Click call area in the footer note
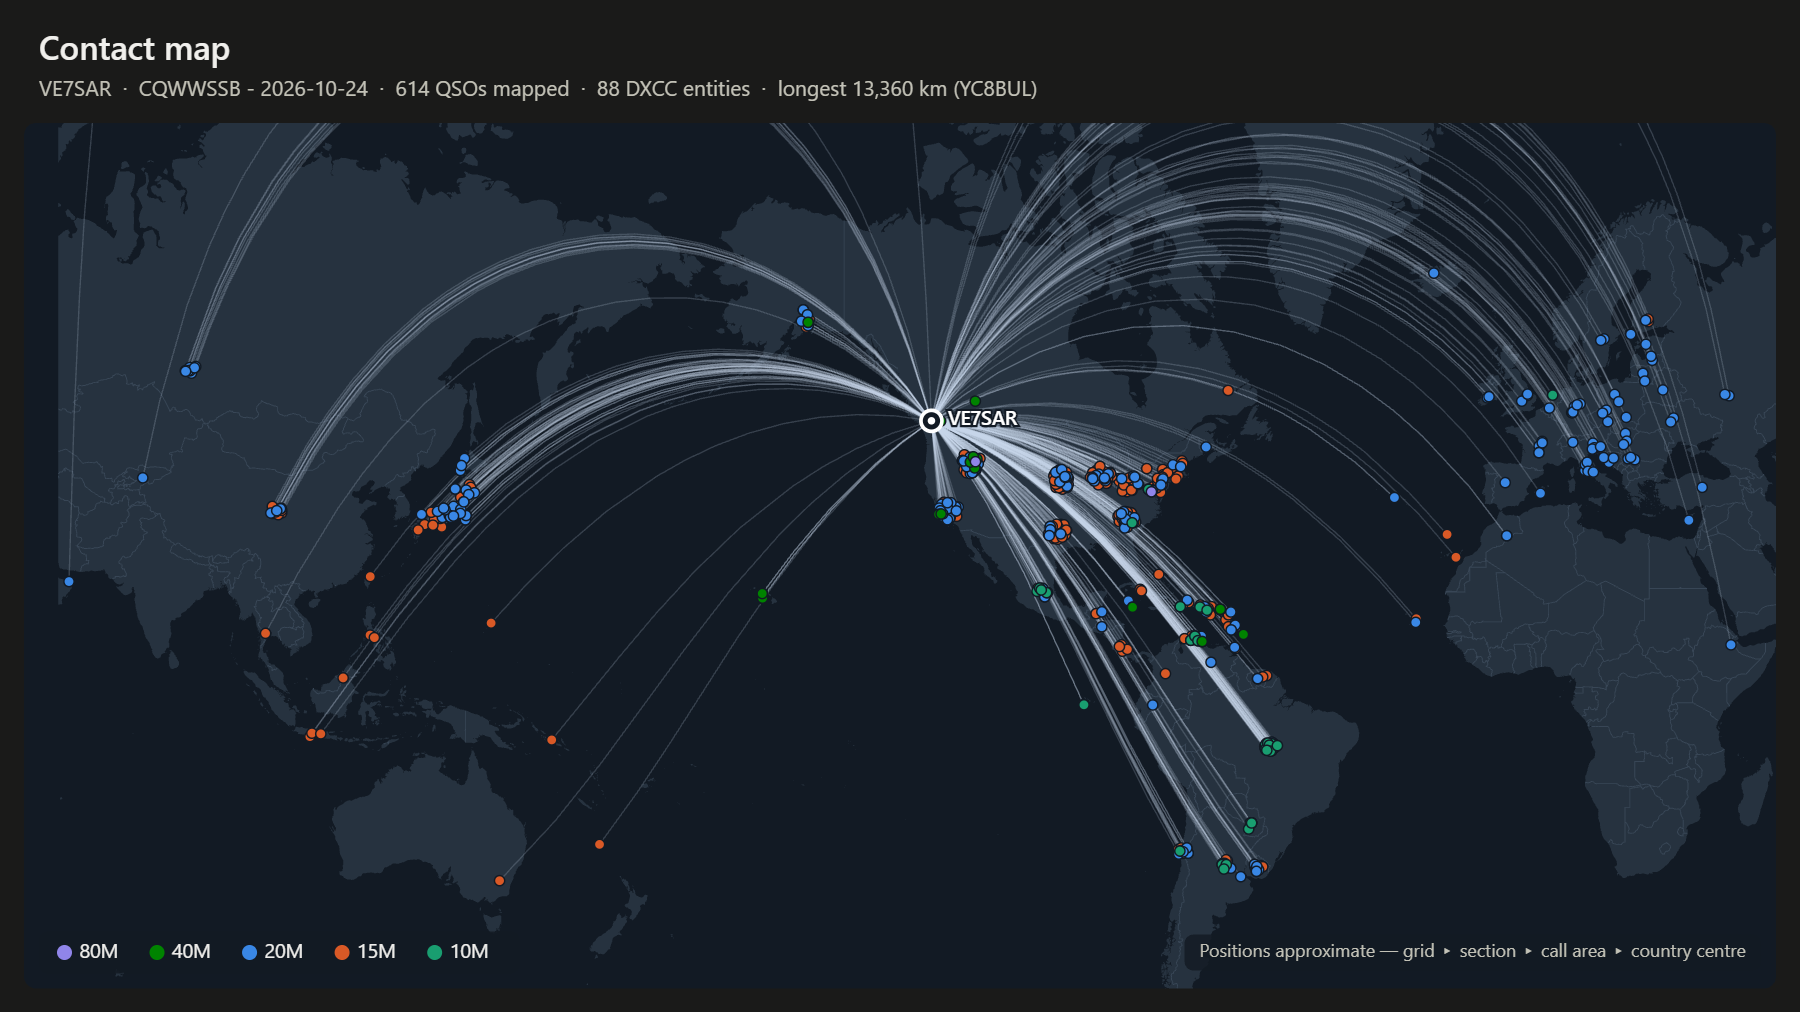 click(x=1573, y=951)
